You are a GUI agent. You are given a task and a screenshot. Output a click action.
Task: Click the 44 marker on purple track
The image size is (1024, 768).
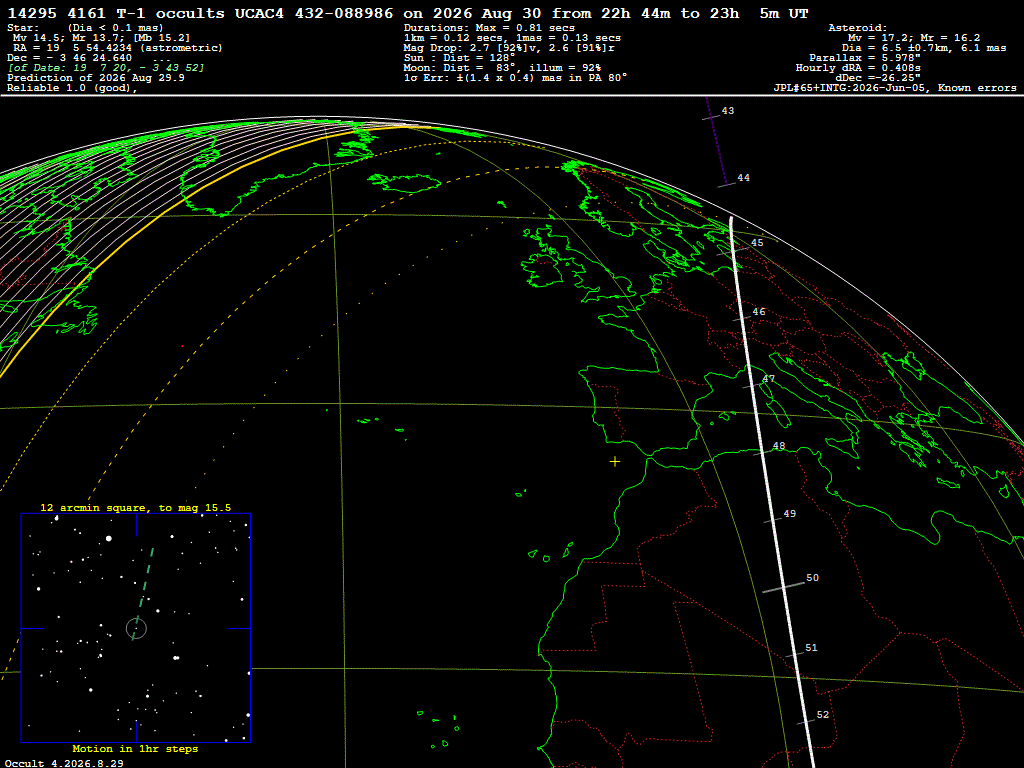click(743, 178)
